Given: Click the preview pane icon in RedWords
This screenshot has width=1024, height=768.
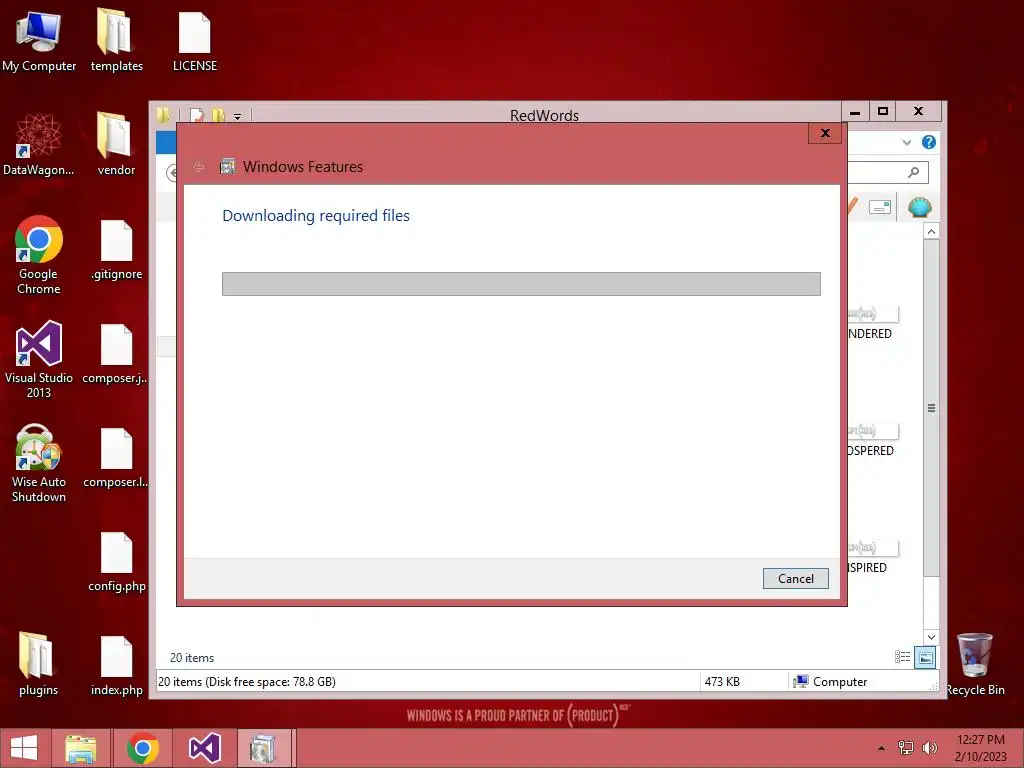Looking at the screenshot, I should pyautogui.click(x=880, y=208).
